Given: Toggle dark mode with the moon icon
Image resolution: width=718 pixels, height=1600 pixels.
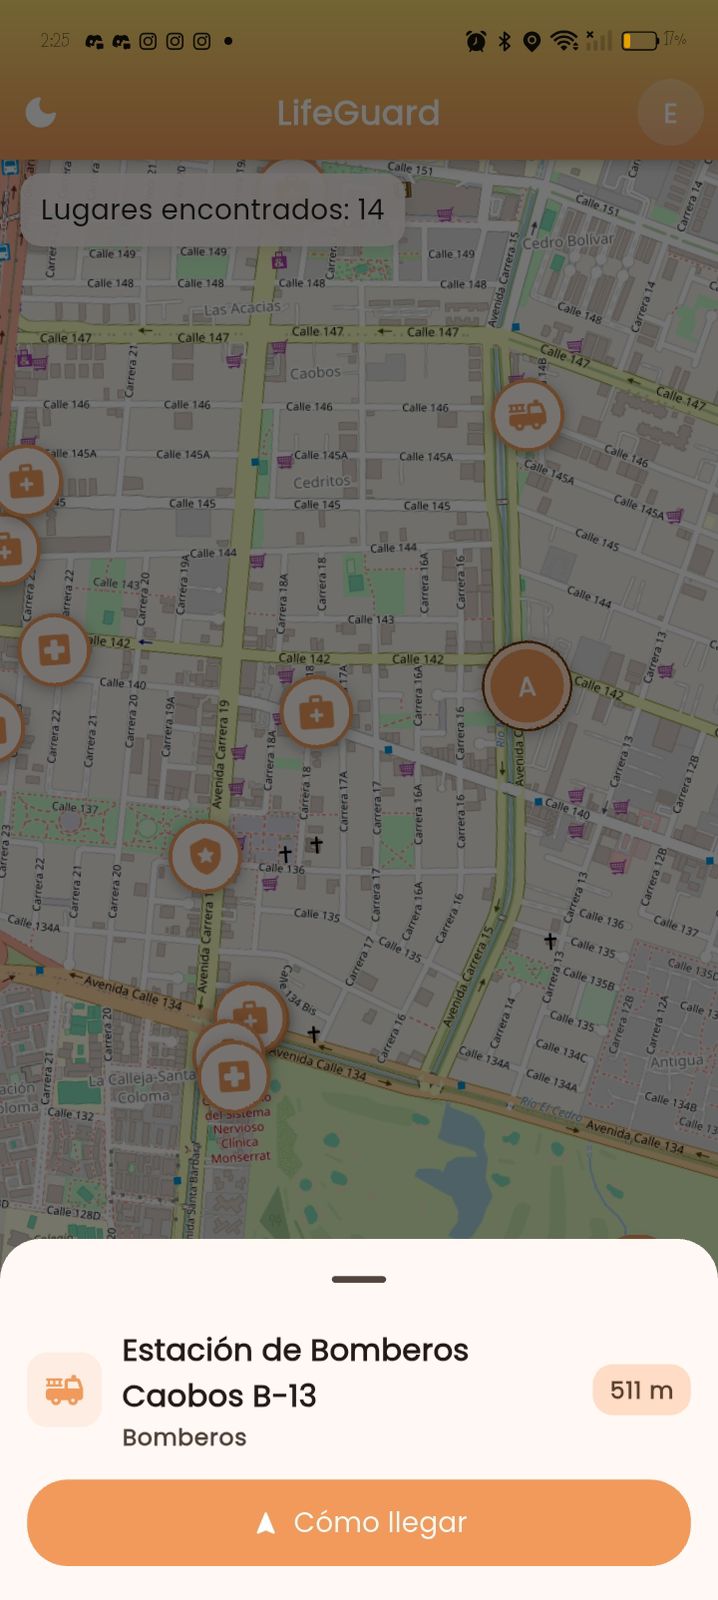Looking at the screenshot, I should pos(40,113).
